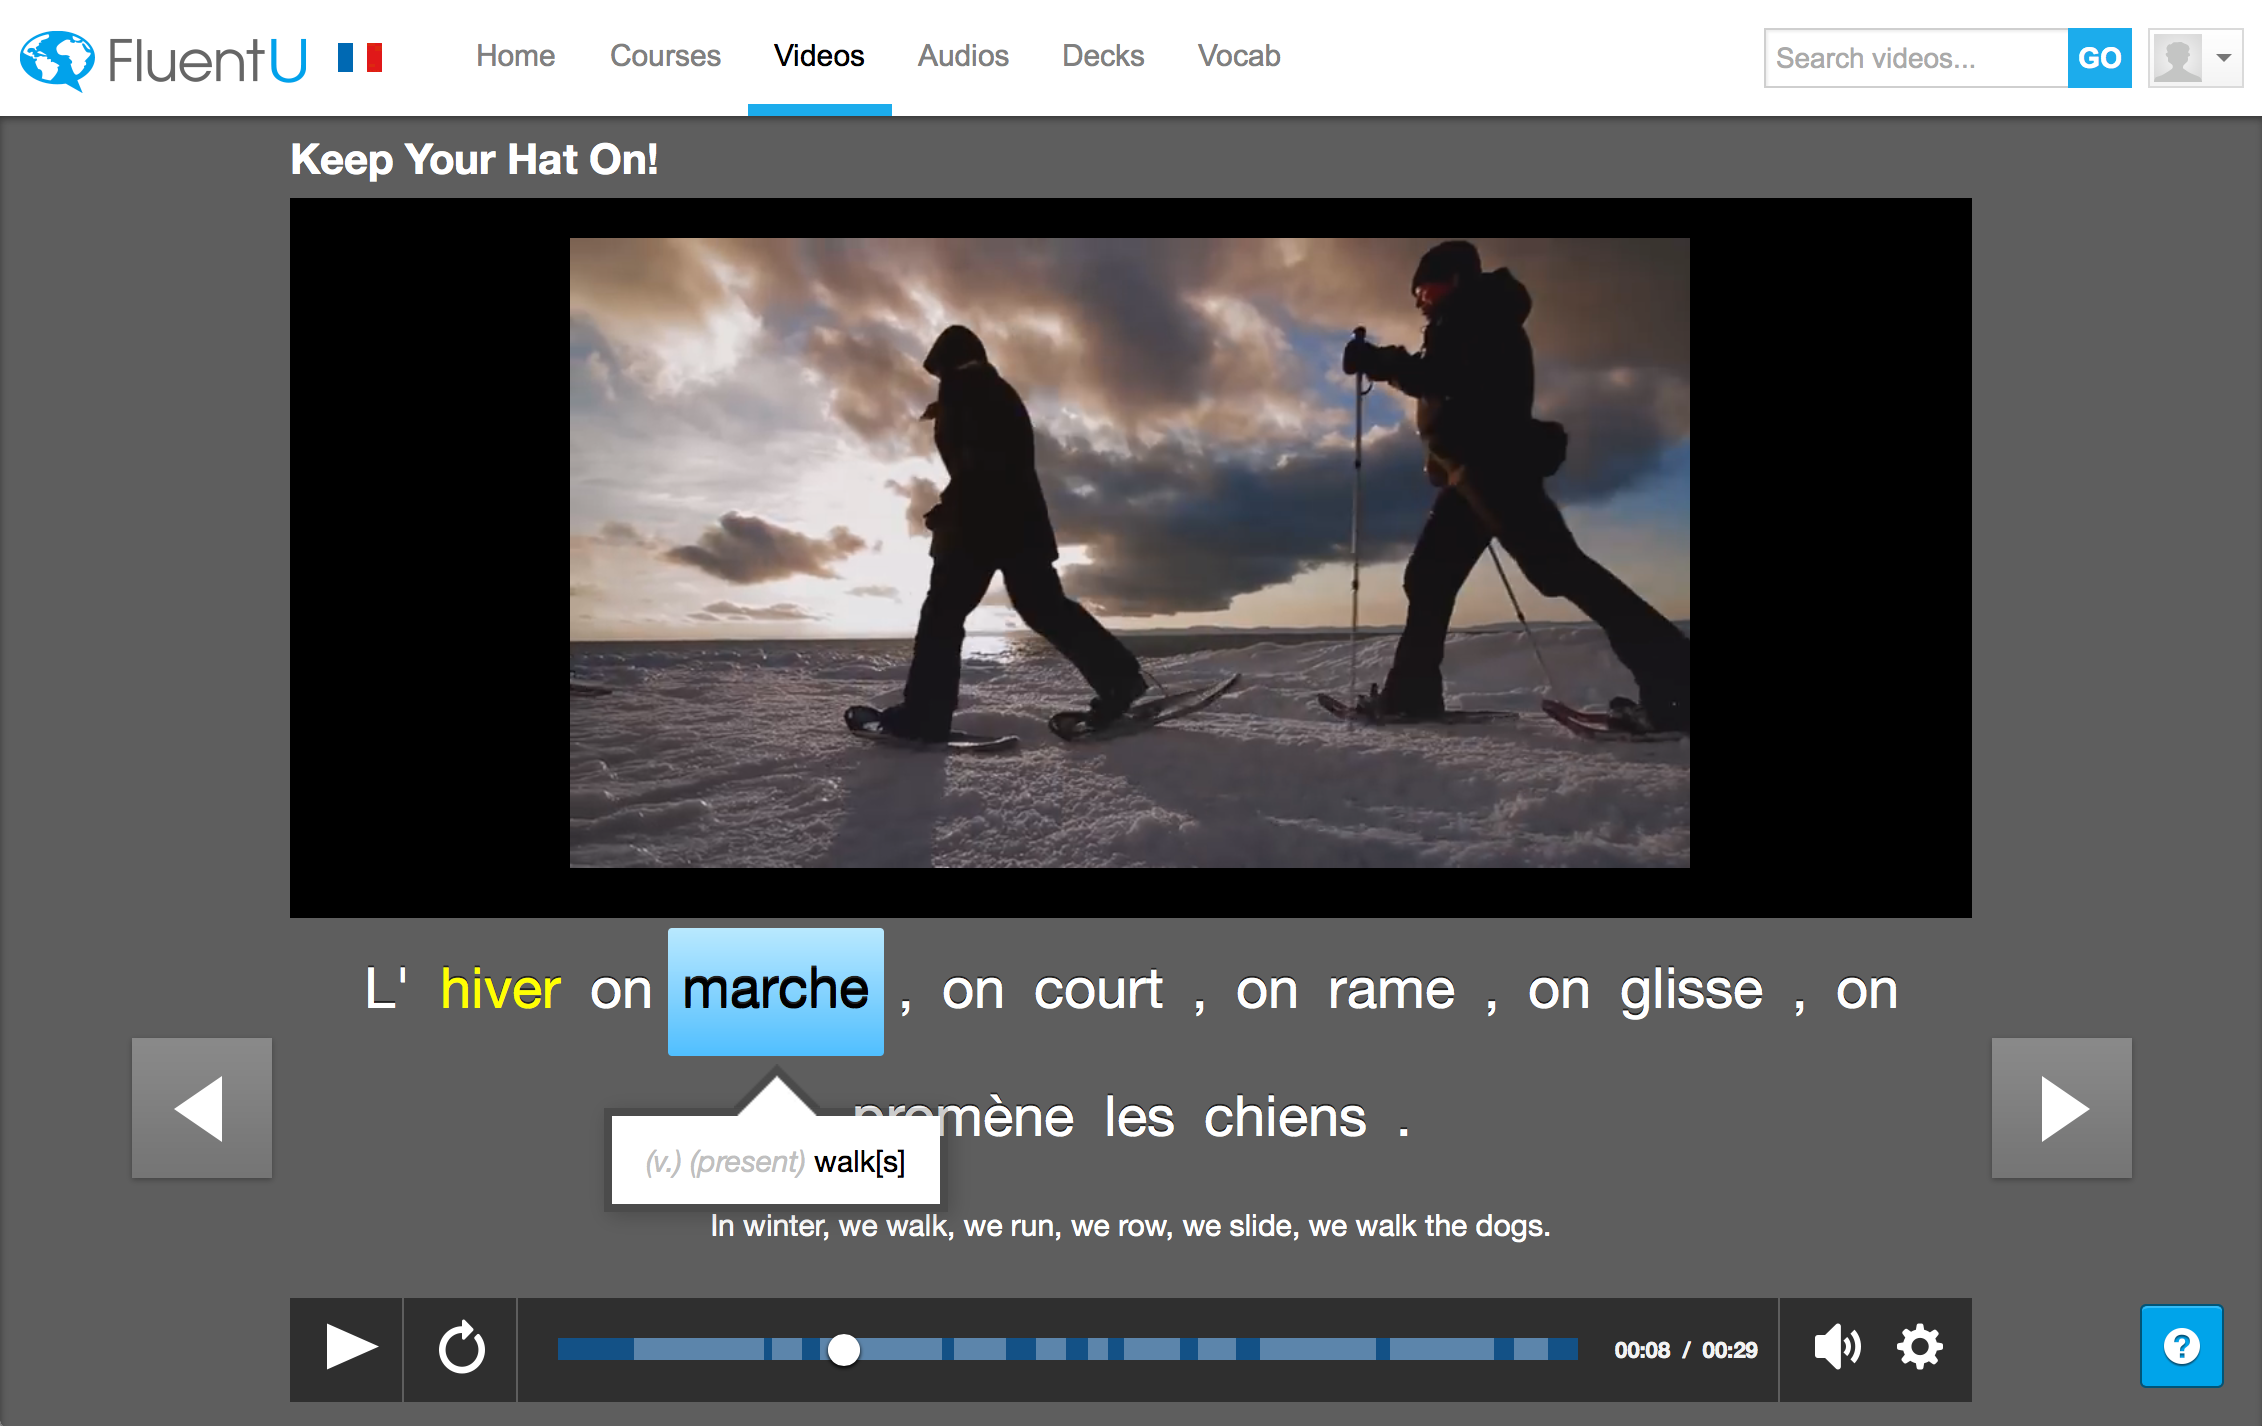Click the French flag language icon
Image resolution: width=2262 pixels, height=1426 pixels.
360,58
